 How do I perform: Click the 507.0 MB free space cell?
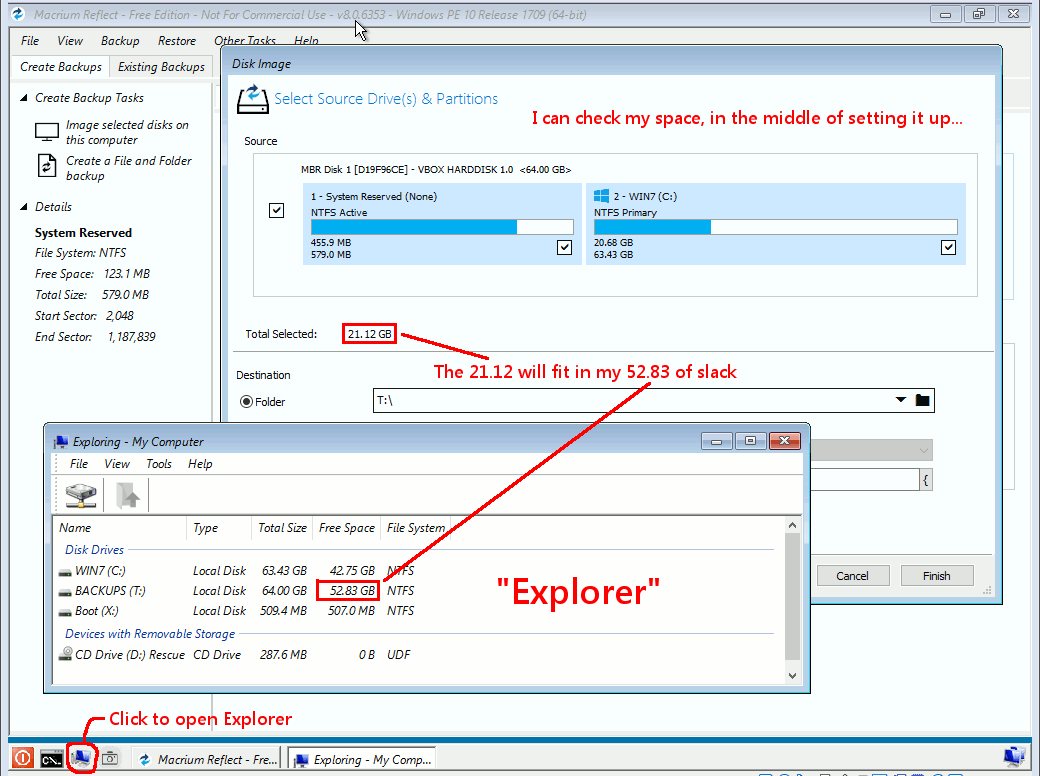(351, 610)
